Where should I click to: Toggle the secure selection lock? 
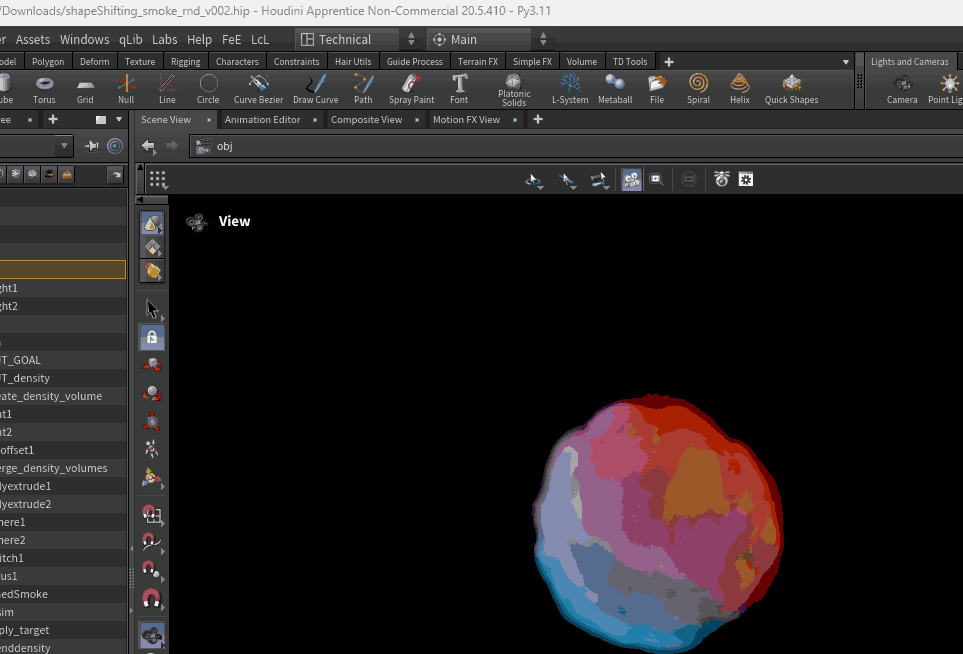(x=152, y=337)
